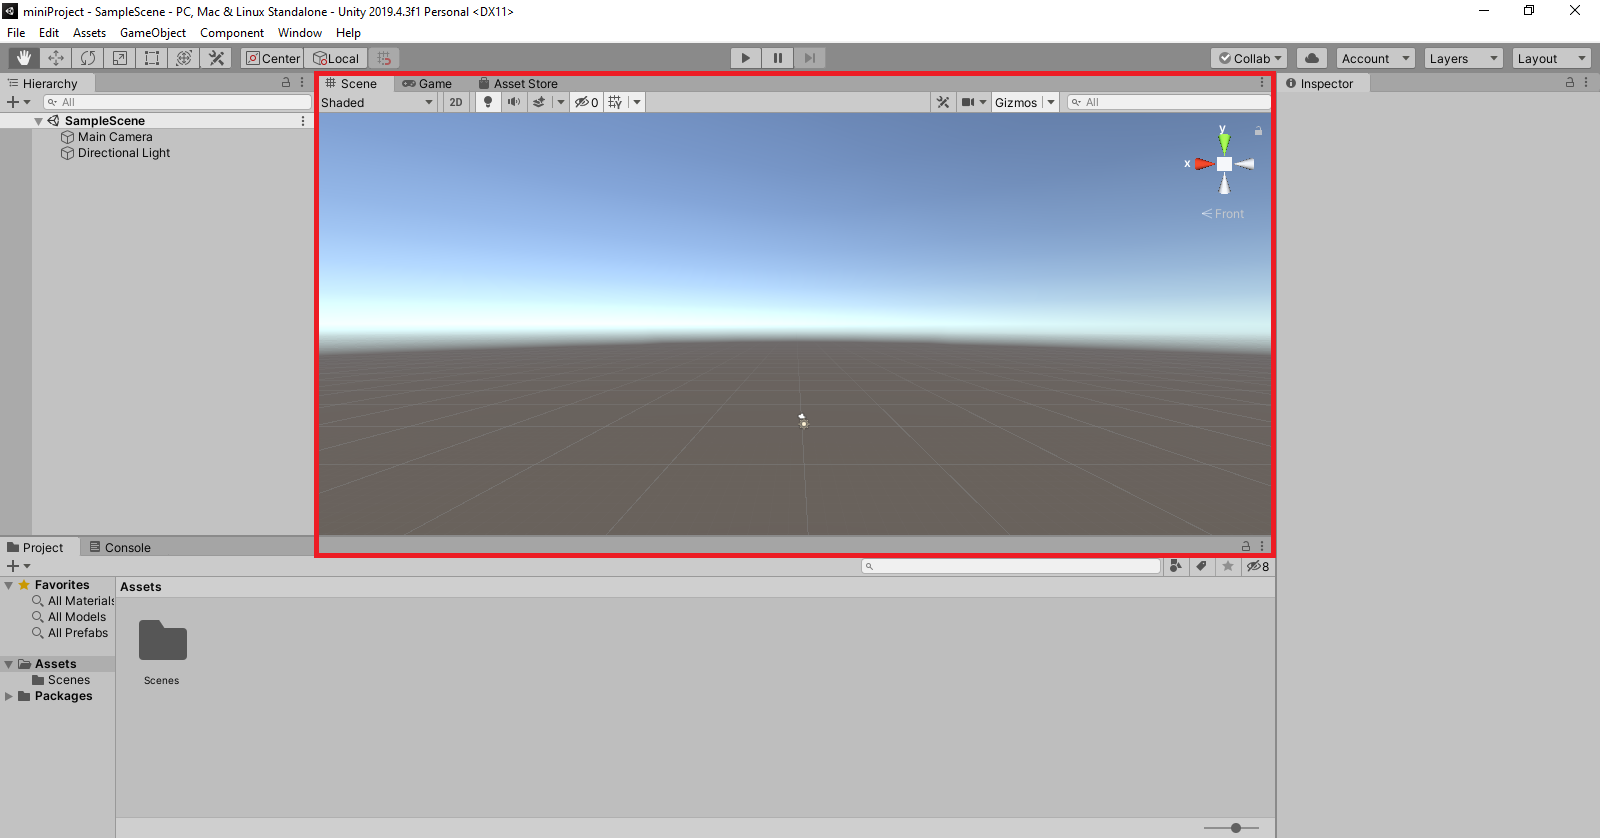
Task: Open the Assets menu
Action: (x=89, y=33)
